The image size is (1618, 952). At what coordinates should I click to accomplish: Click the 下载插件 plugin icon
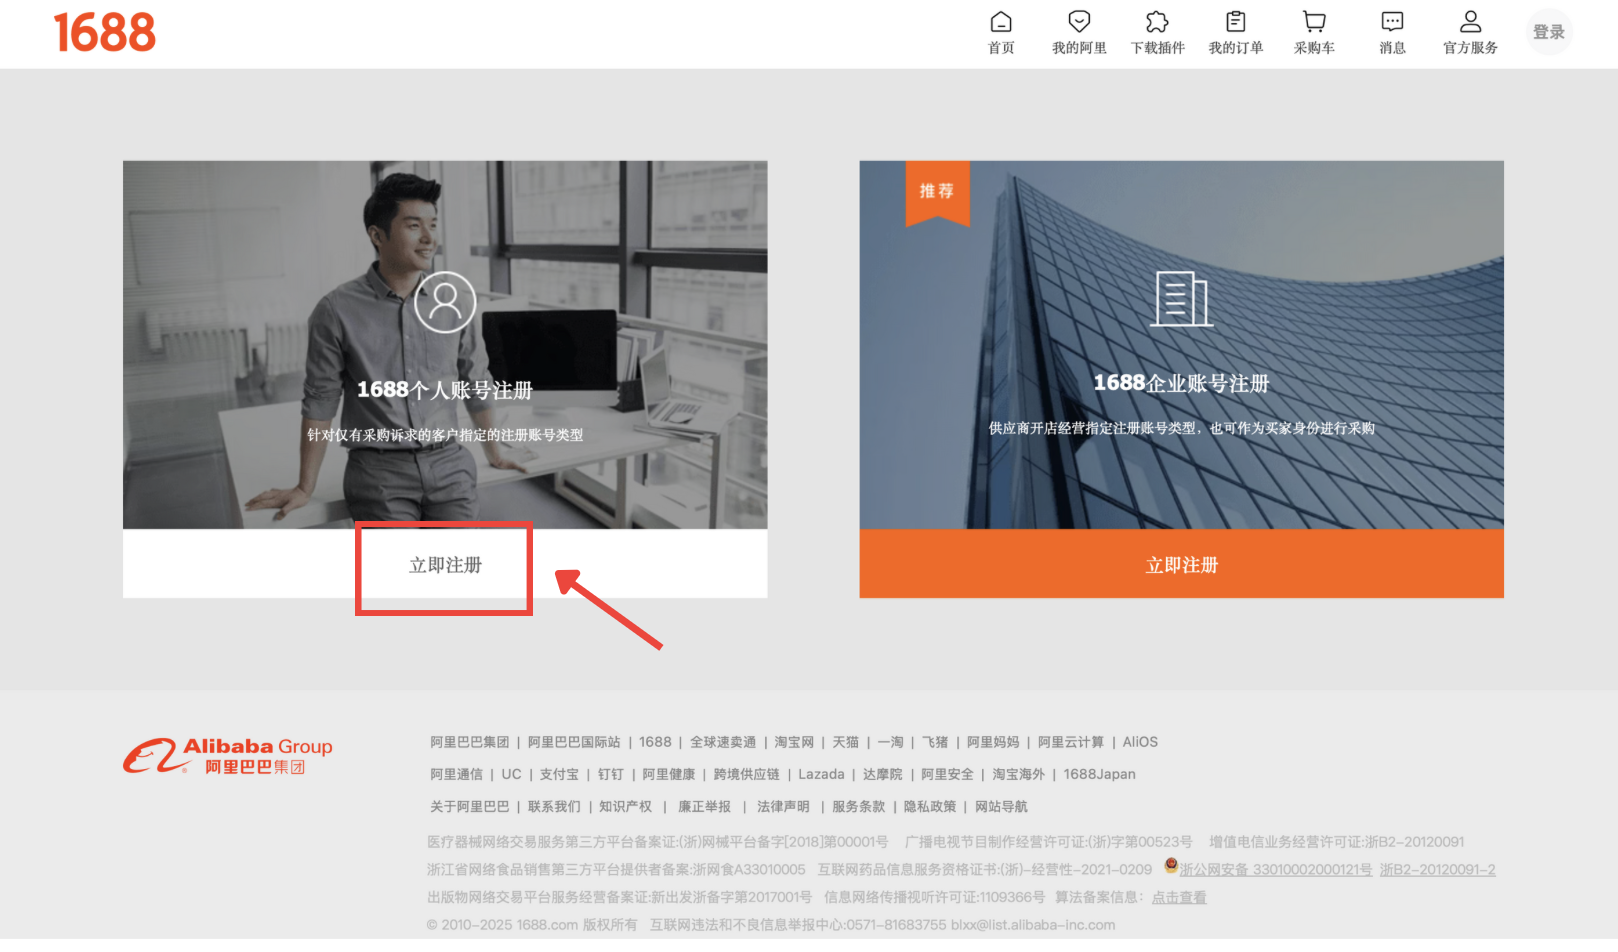point(1157,22)
